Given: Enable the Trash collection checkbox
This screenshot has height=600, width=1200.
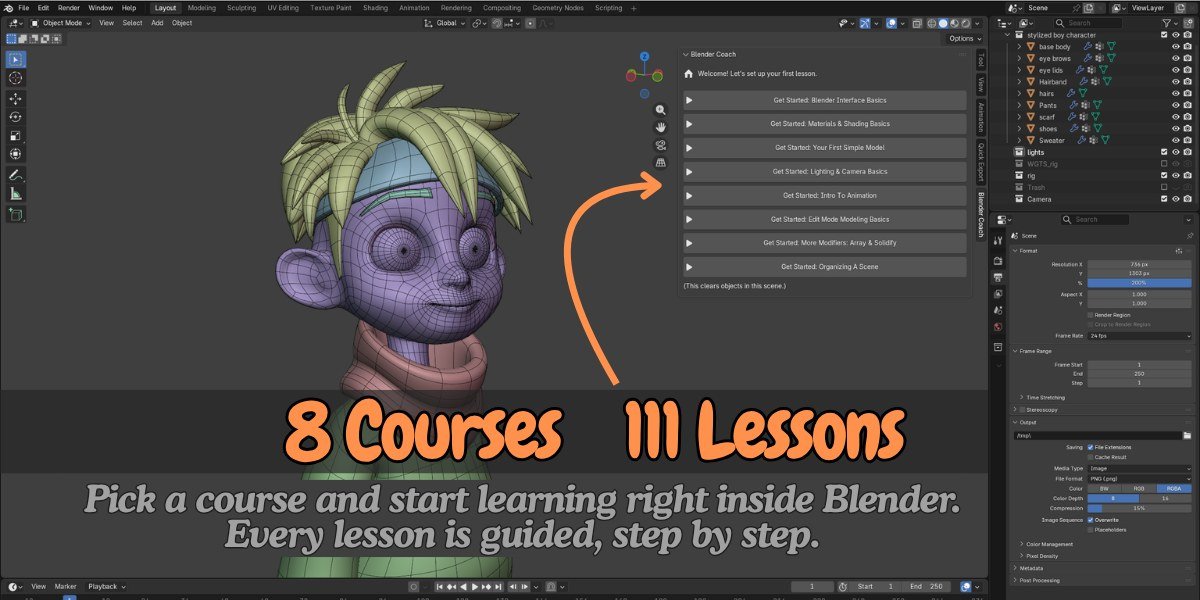Looking at the screenshot, I should tap(1163, 187).
